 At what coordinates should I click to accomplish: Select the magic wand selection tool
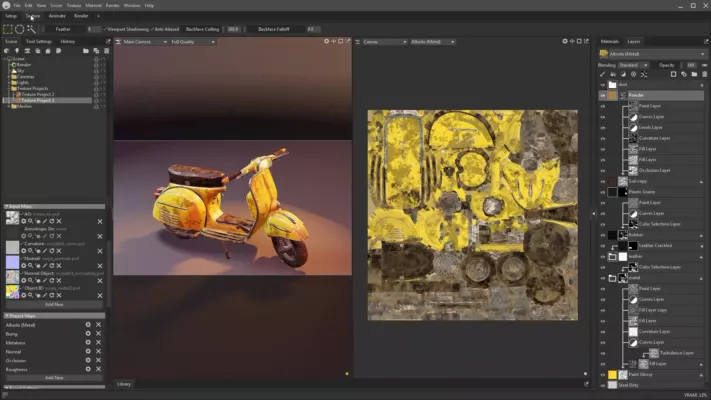click(x=31, y=29)
